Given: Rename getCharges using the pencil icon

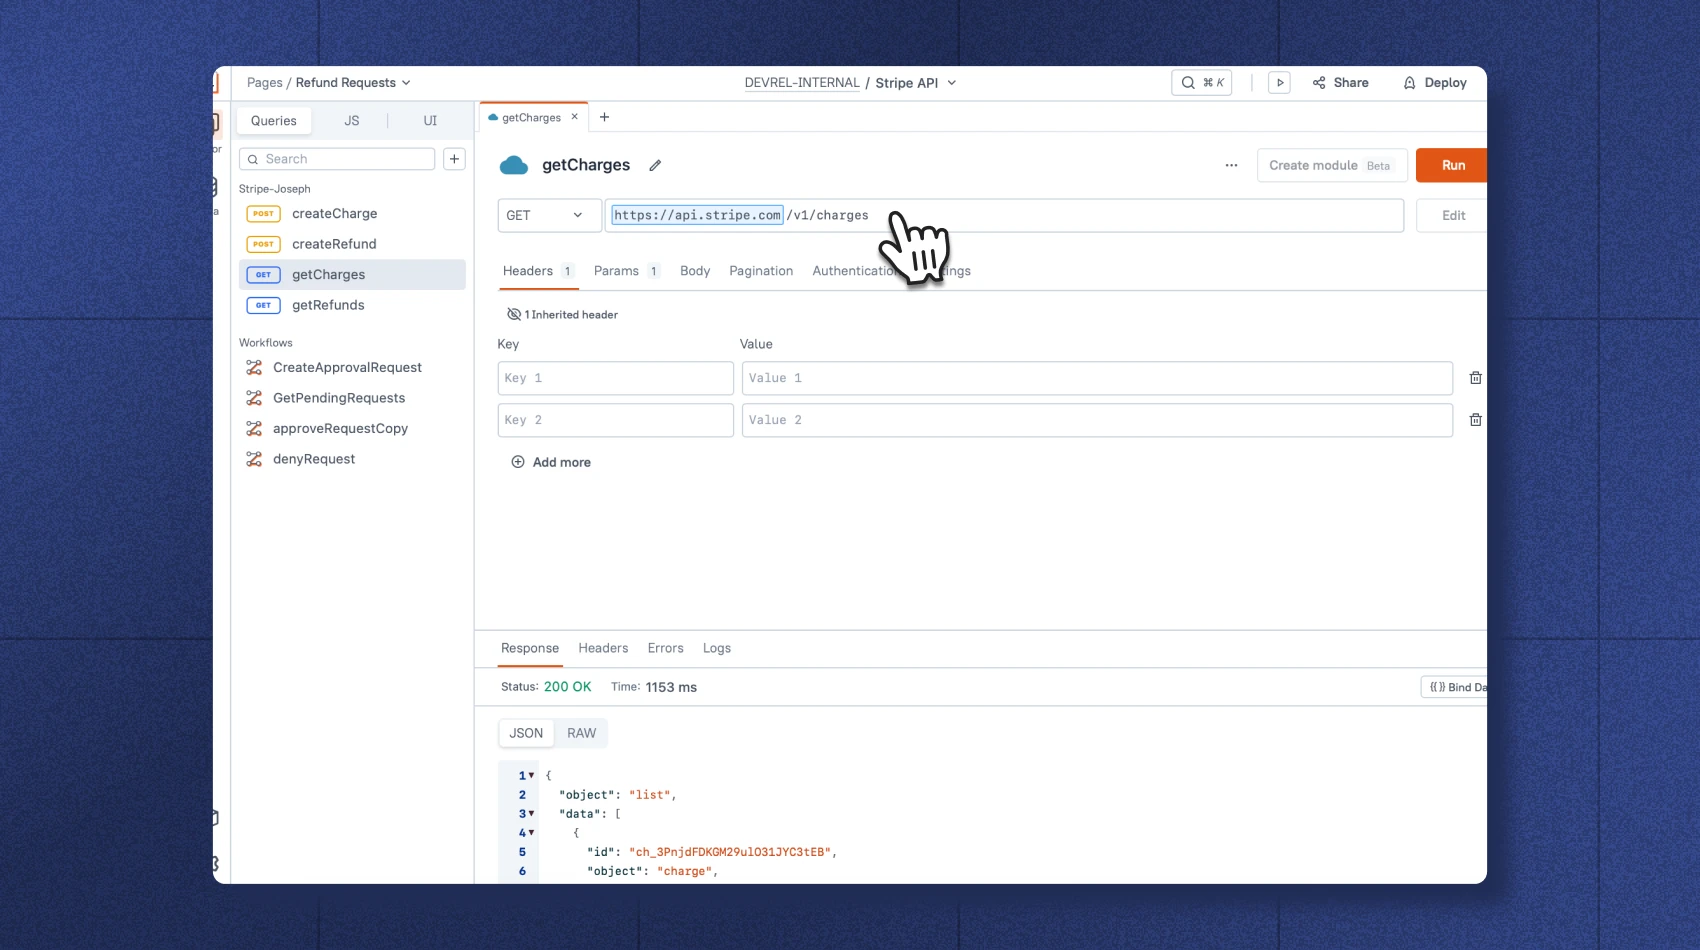Looking at the screenshot, I should (655, 165).
